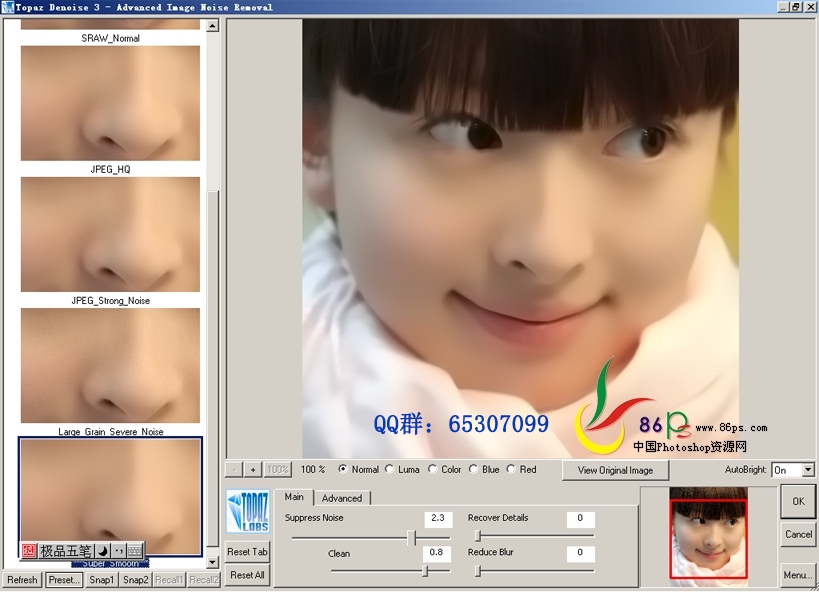Open the AutoBright dropdown
Screen dimensions: 819x592
point(808,470)
